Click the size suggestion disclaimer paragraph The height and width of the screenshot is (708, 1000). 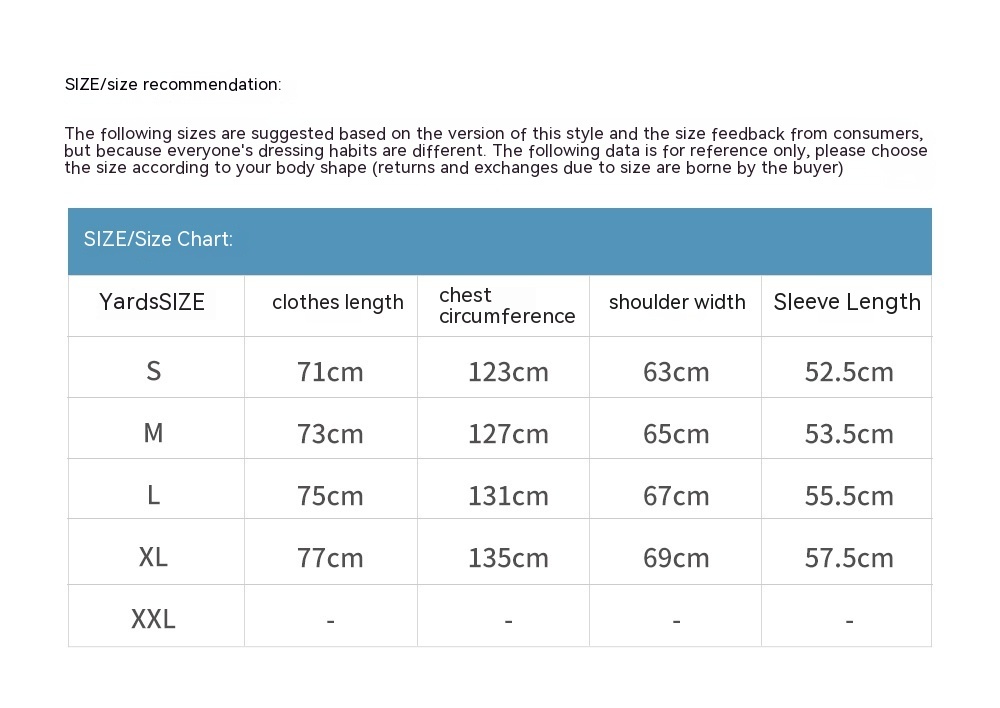tap(495, 151)
